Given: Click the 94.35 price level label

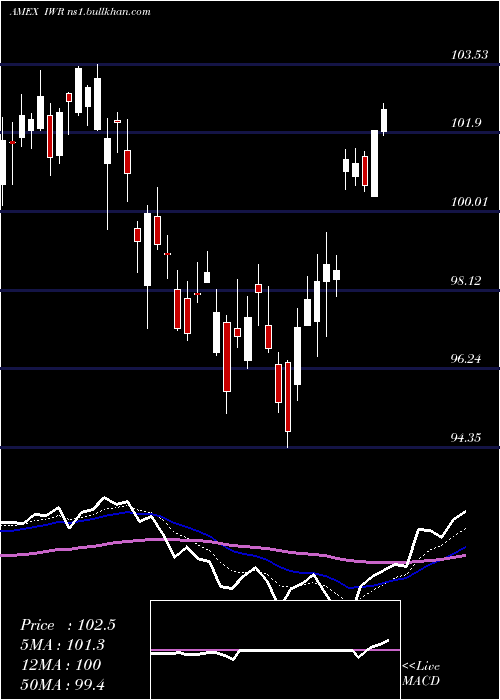Looking at the screenshot, I should (466, 438).
